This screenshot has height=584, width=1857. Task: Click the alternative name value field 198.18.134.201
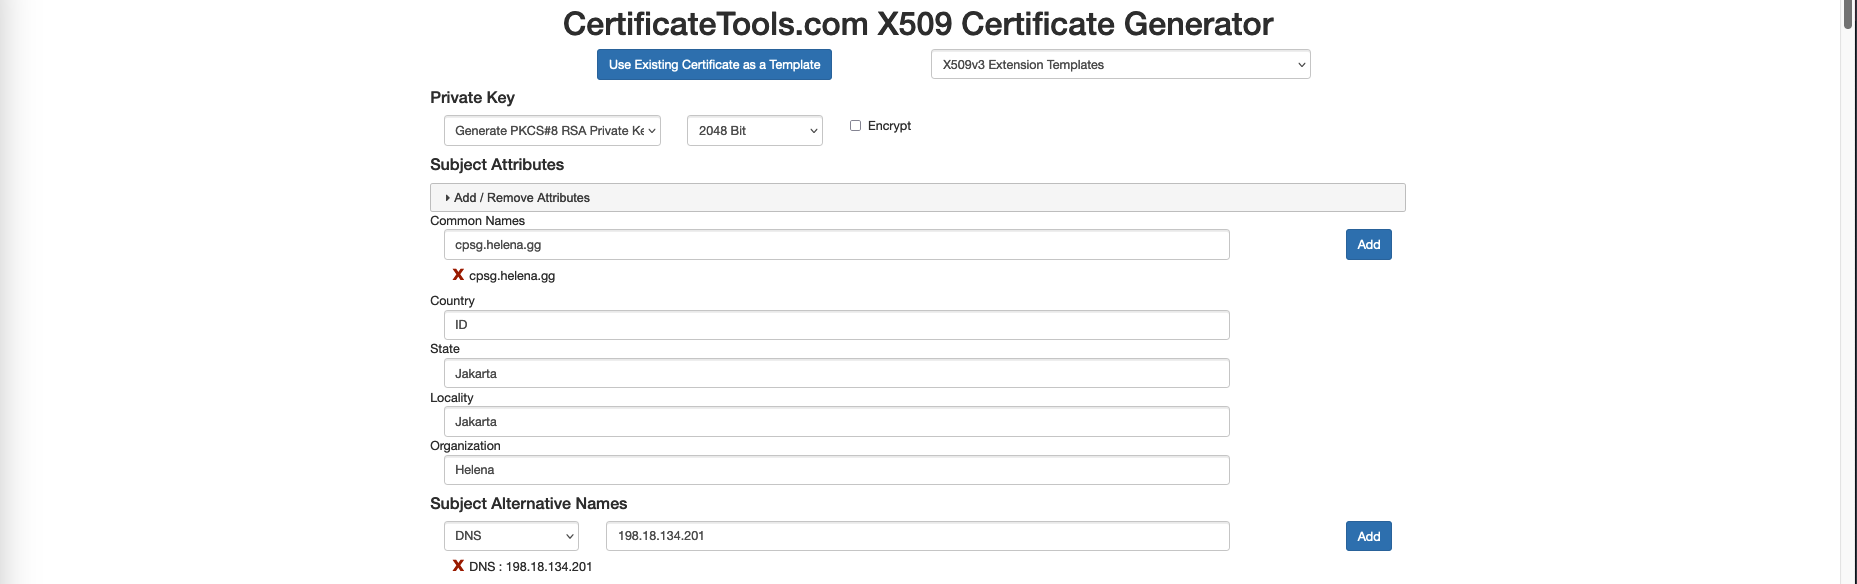coord(917,536)
